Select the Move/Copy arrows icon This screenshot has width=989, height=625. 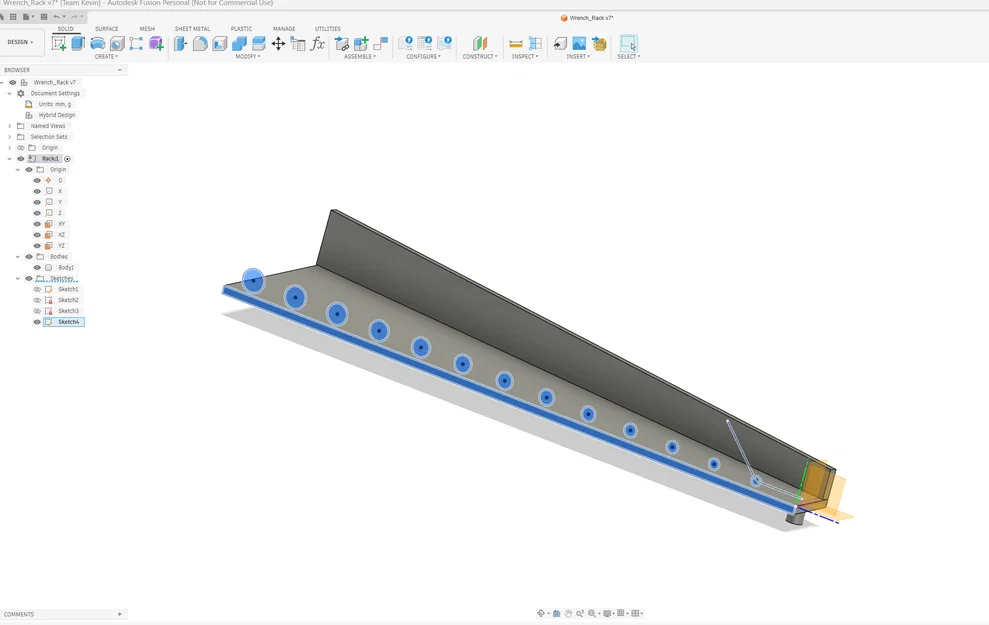coord(278,43)
